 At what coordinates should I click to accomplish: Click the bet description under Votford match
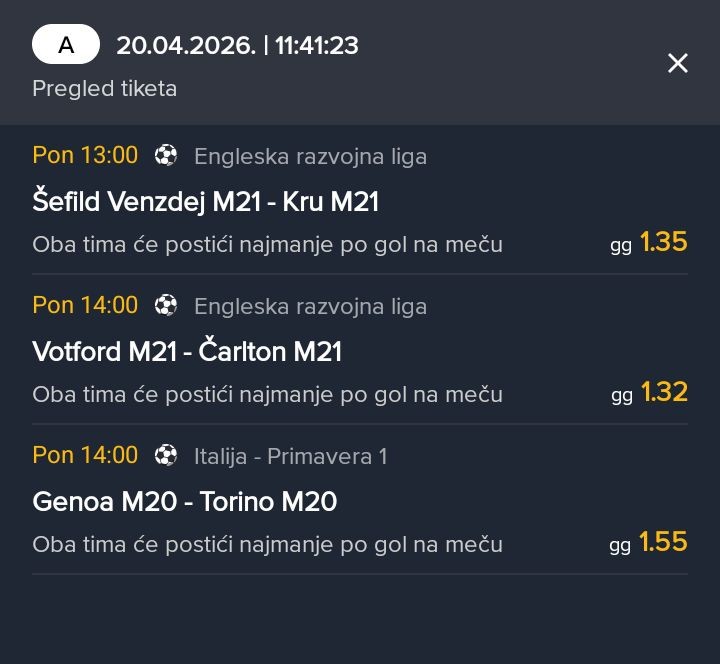click(267, 394)
